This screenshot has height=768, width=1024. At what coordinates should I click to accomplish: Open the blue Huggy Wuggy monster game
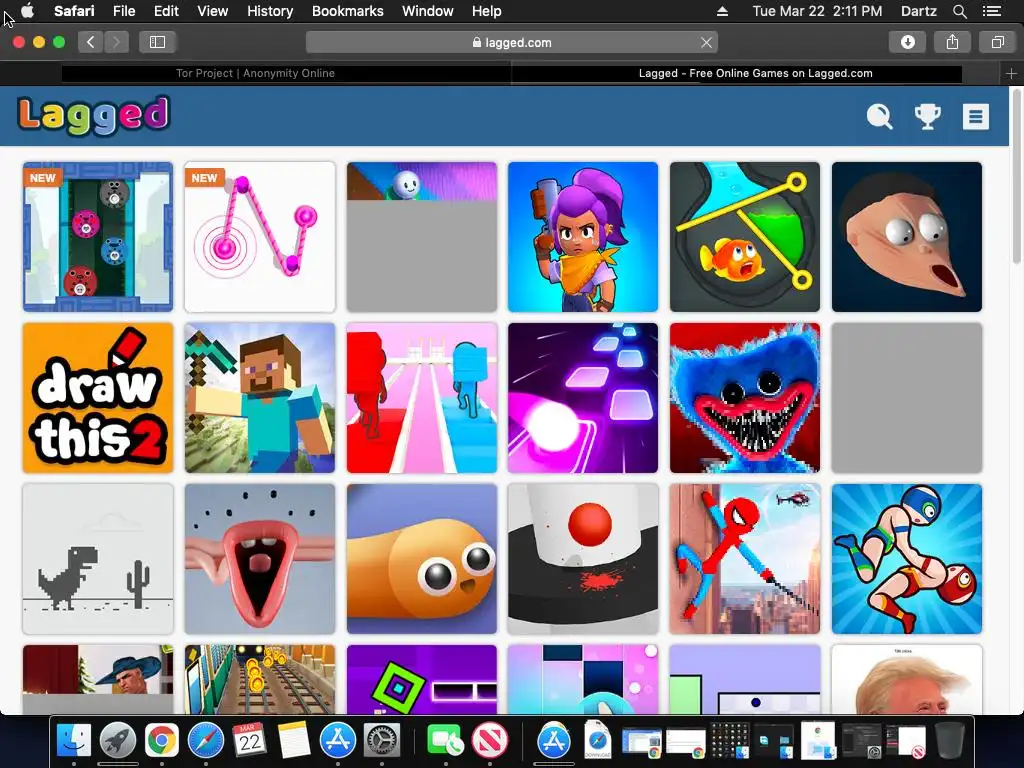(744, 398)
